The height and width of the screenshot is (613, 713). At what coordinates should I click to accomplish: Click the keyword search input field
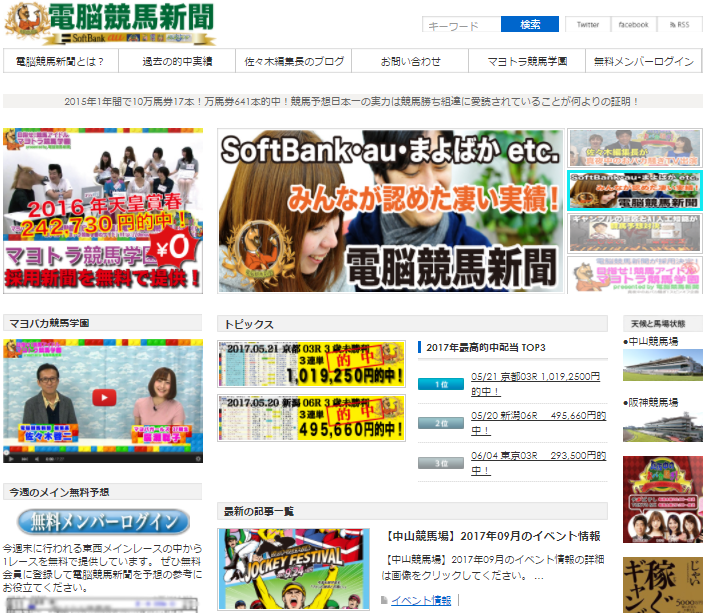(461, 25)
